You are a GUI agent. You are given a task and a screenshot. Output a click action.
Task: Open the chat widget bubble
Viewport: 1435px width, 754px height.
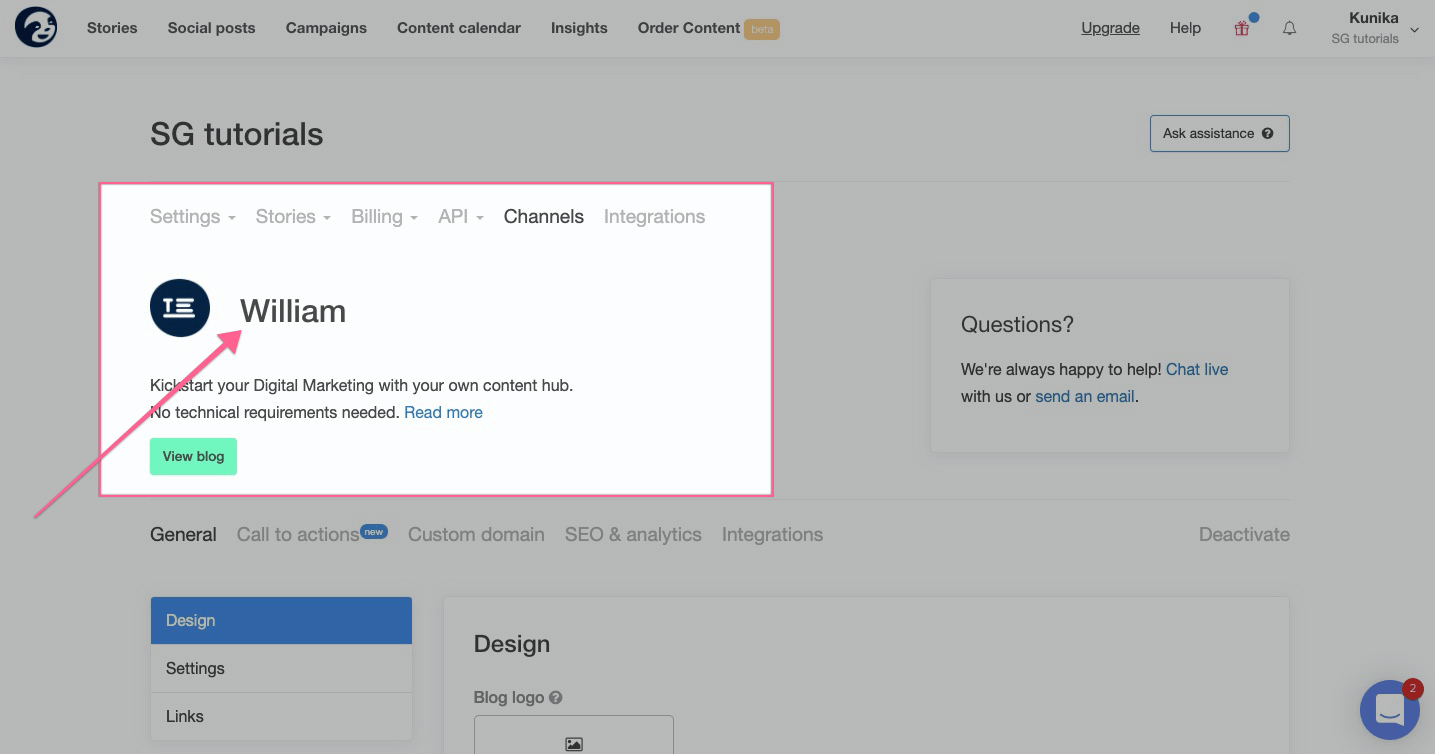point(1390,710)
